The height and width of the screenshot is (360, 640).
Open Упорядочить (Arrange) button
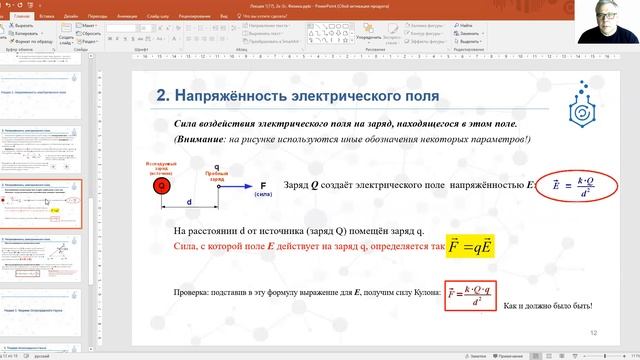pos(368,33)
